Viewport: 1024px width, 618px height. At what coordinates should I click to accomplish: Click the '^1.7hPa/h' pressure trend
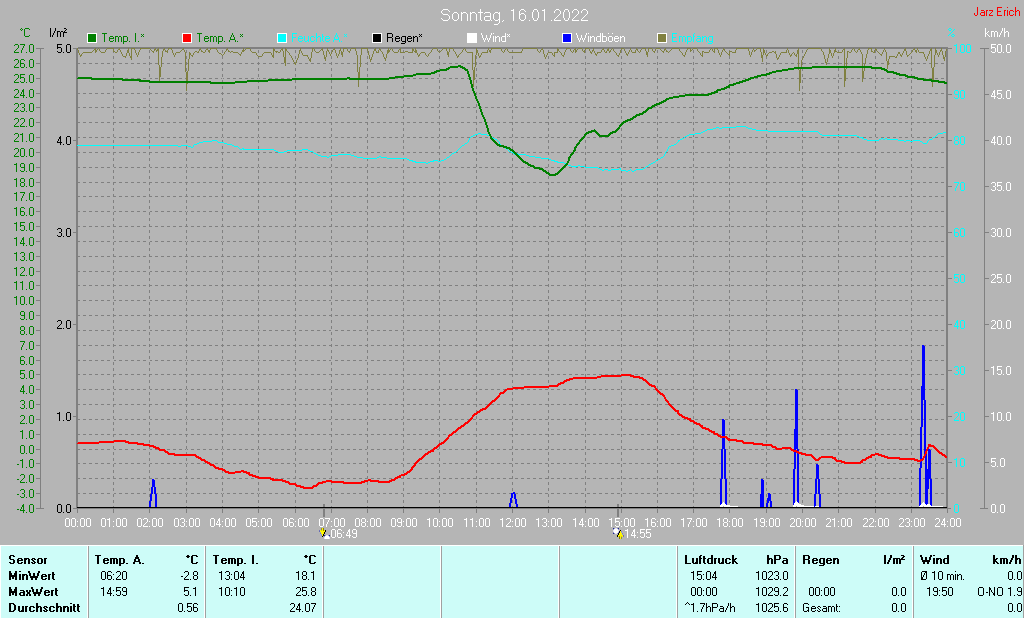tap(710, 608)
